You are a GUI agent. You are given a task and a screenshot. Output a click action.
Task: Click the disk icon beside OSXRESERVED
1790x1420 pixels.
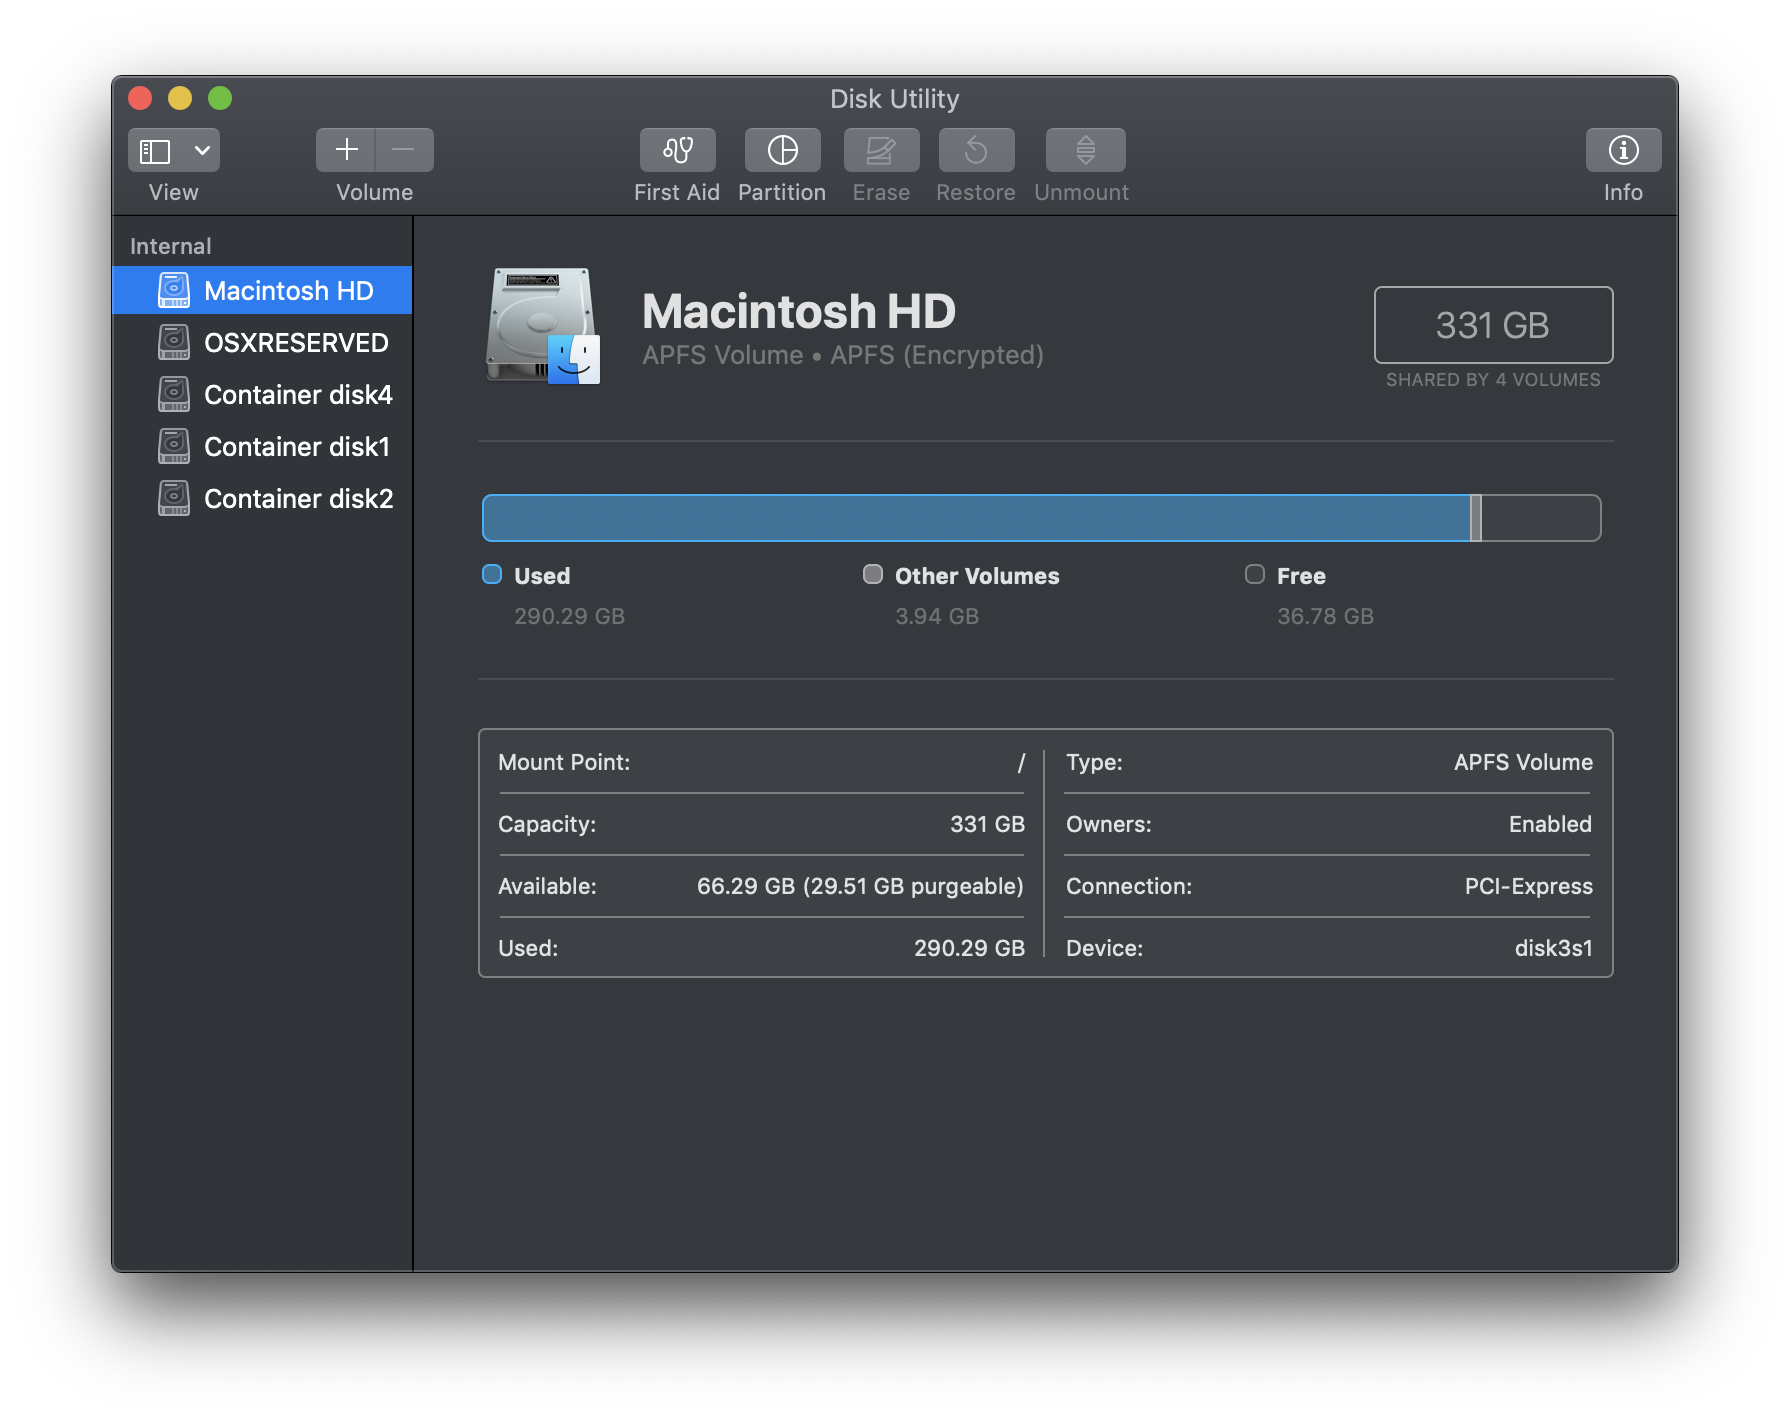[x=174, y=342]
